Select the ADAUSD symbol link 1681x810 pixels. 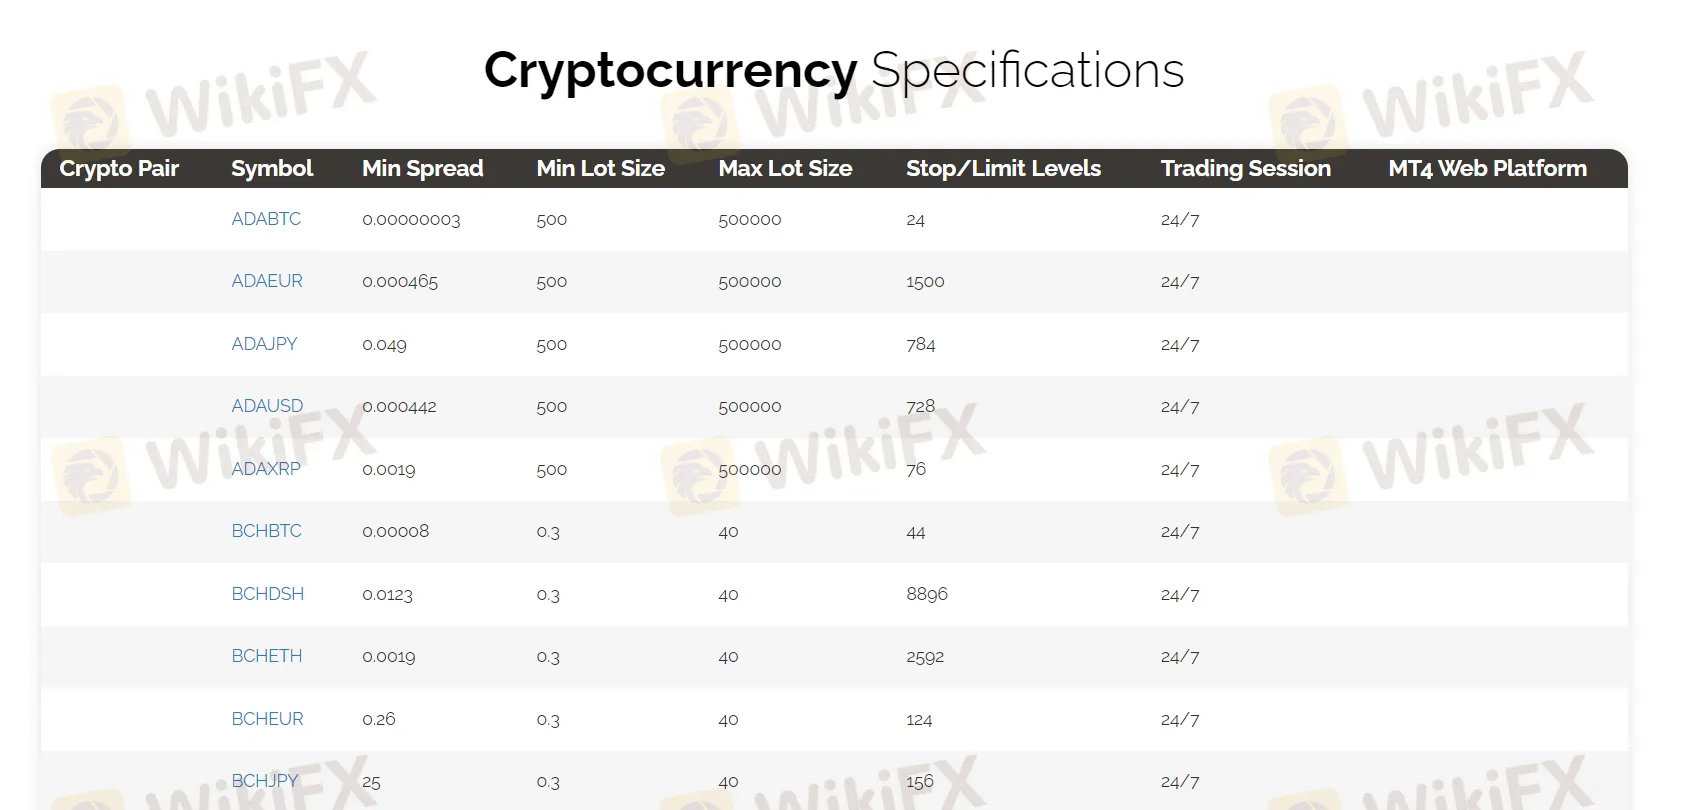(267, 406)
